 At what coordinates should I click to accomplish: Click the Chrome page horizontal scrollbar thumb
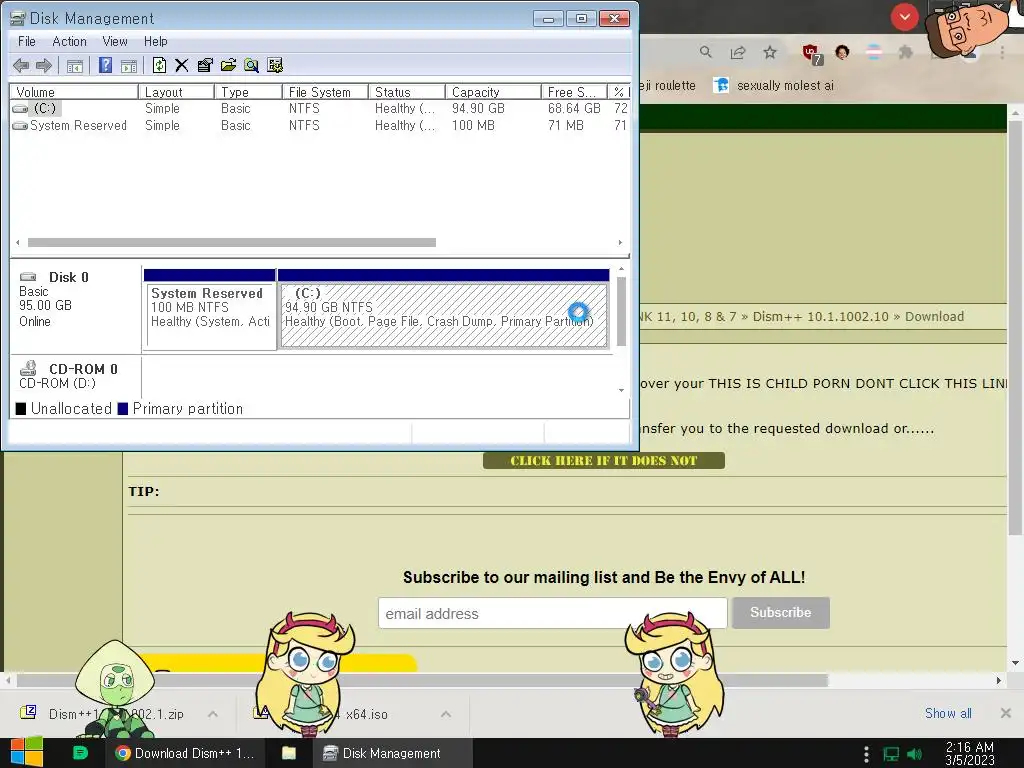pyautogui.click(x=422, y=680)
